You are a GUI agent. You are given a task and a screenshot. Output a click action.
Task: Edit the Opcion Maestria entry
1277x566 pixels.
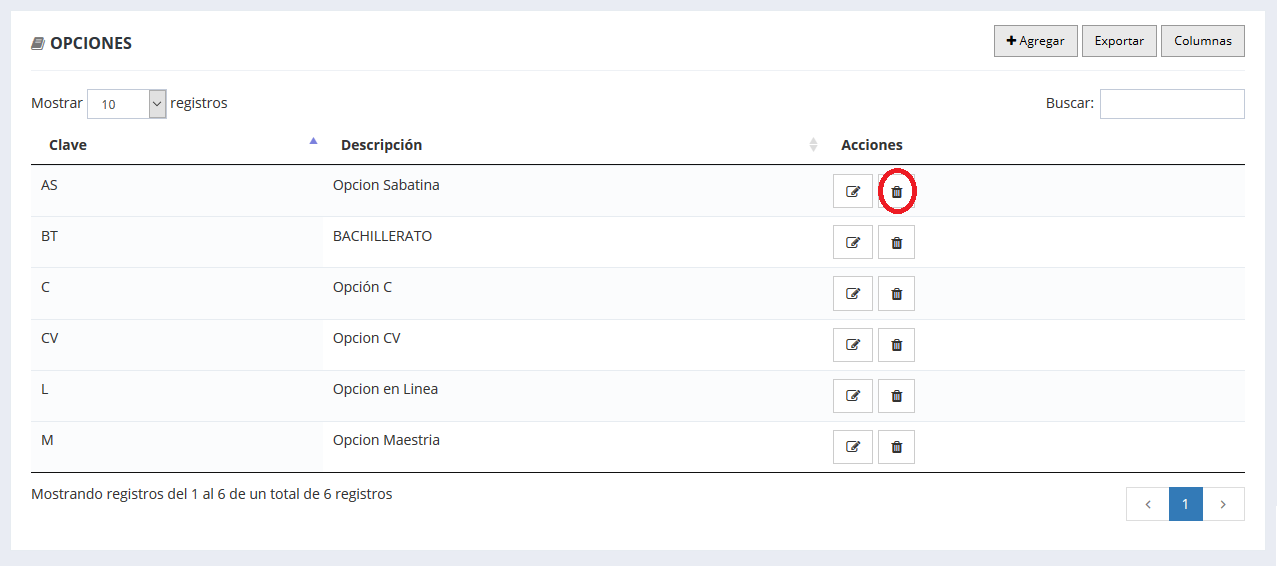point(853,447)
